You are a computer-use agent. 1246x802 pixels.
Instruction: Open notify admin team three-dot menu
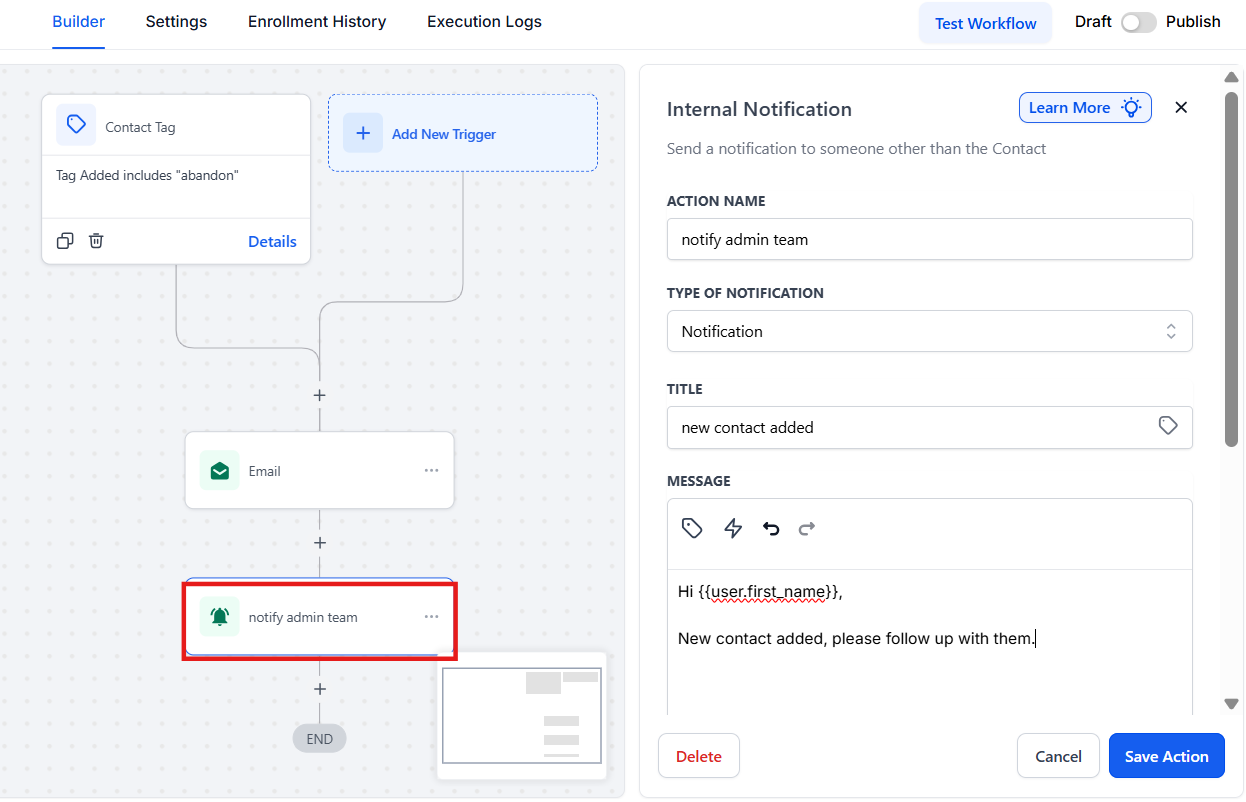(x=431, y=617)
